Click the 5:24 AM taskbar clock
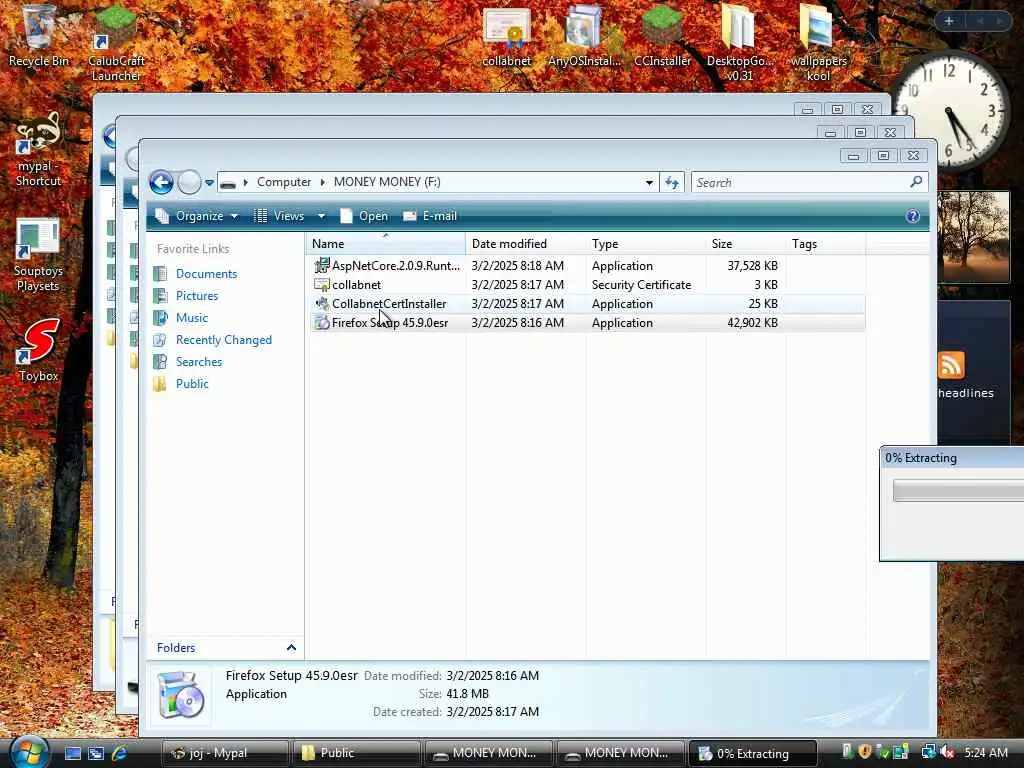1024x768 pixels. pyautogui.click(x=985, y=752)
